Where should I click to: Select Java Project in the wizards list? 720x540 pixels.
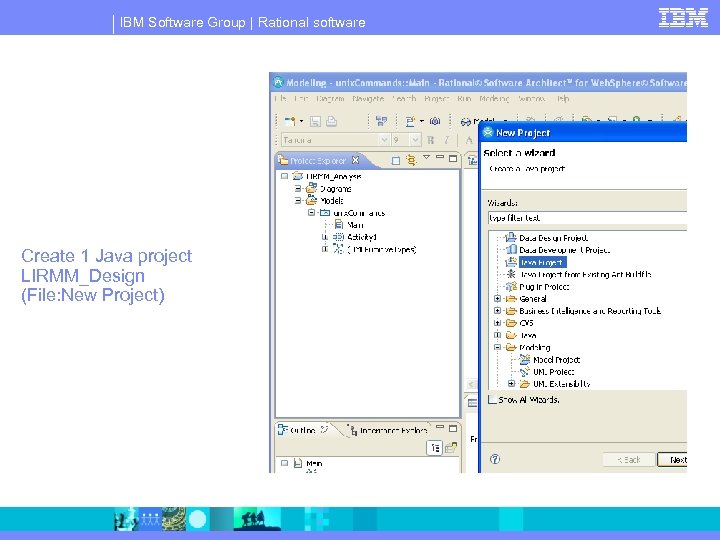click(542, 262)
